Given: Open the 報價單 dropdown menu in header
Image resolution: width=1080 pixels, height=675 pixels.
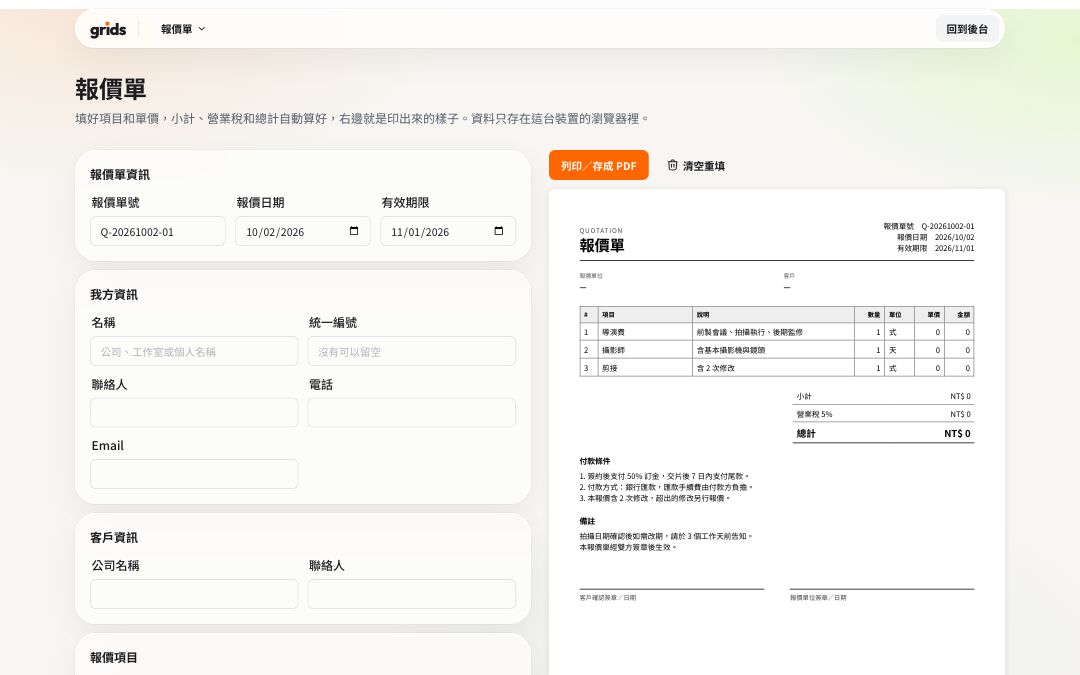Looking at the screenshot, I should [183, 29].
